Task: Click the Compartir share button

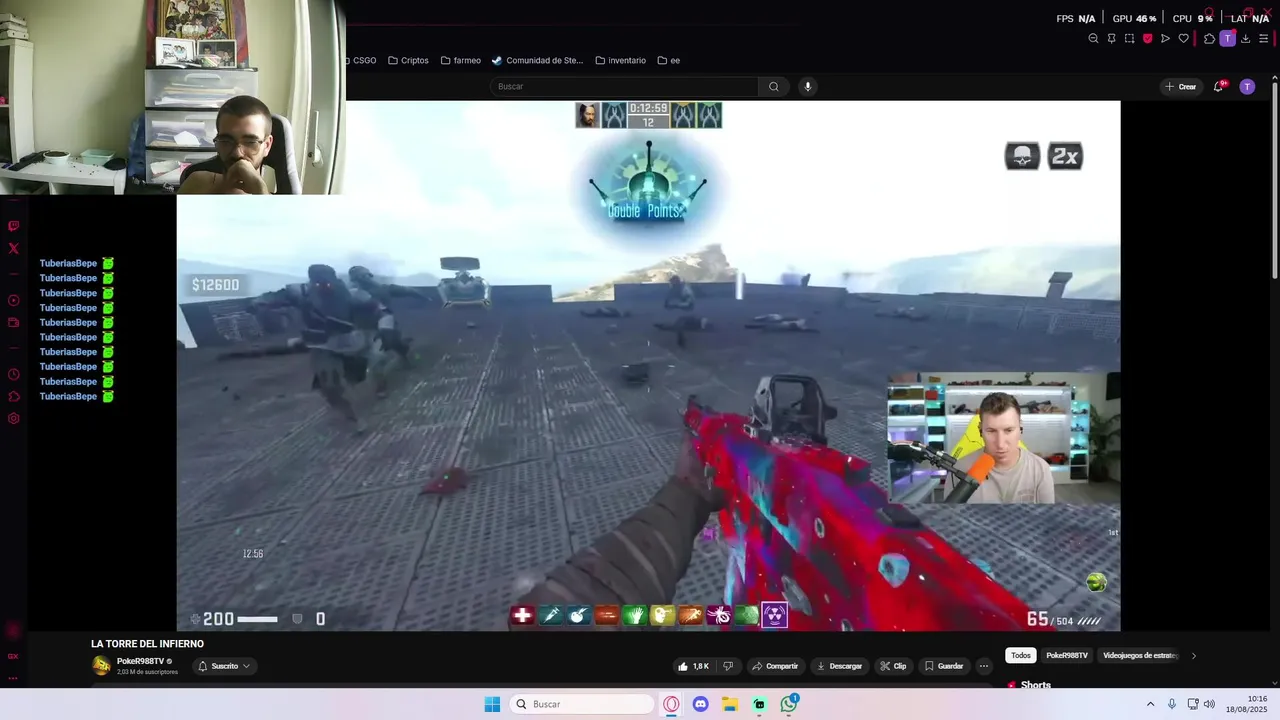Action: pyautogui.click(x=775, y=666)
